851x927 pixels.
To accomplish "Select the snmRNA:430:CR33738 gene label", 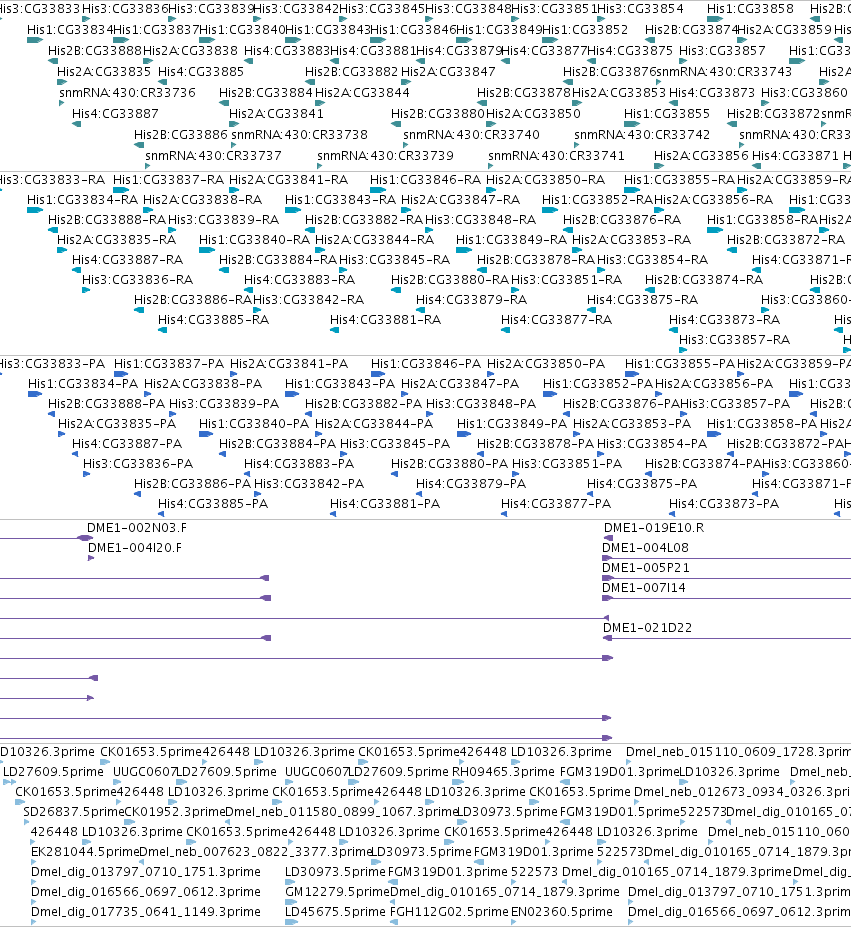I will point(299,134).
